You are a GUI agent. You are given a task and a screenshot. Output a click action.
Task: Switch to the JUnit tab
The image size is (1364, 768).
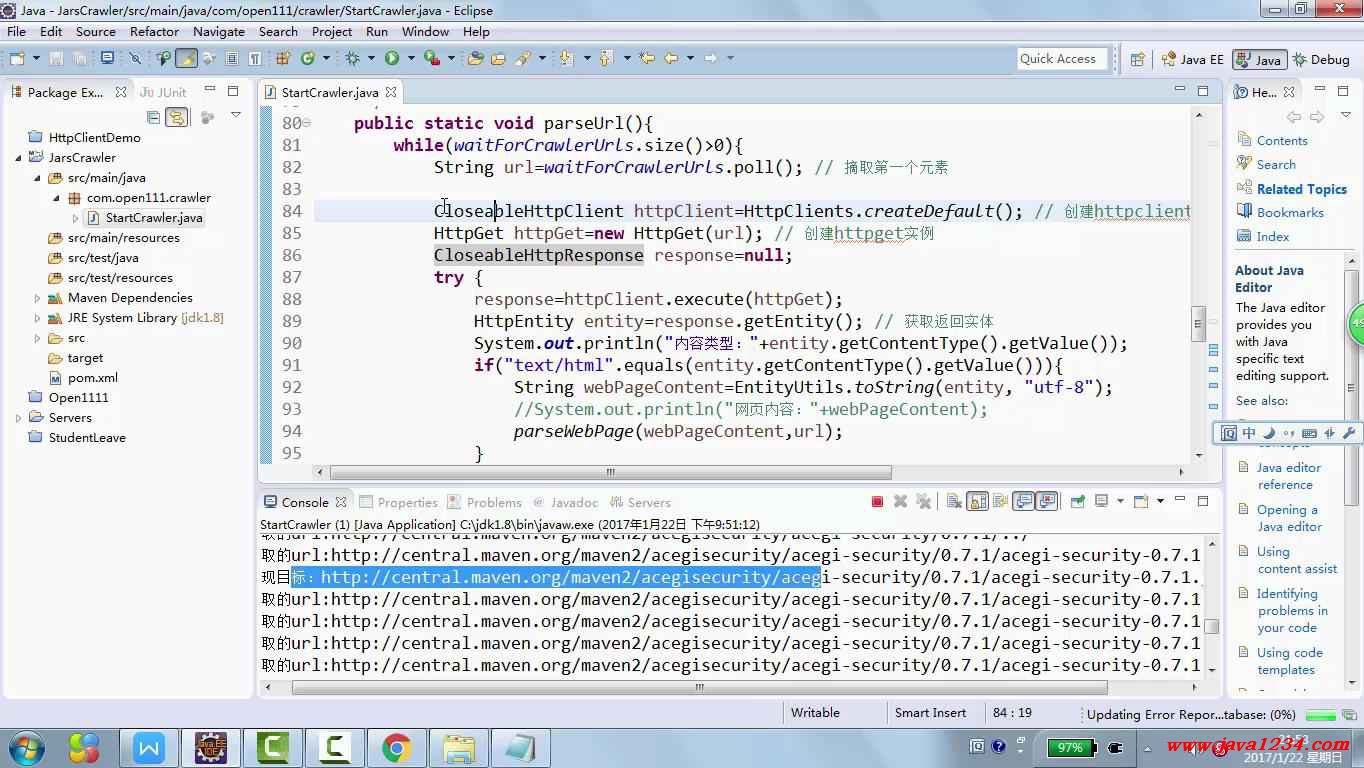coord(163,92)
